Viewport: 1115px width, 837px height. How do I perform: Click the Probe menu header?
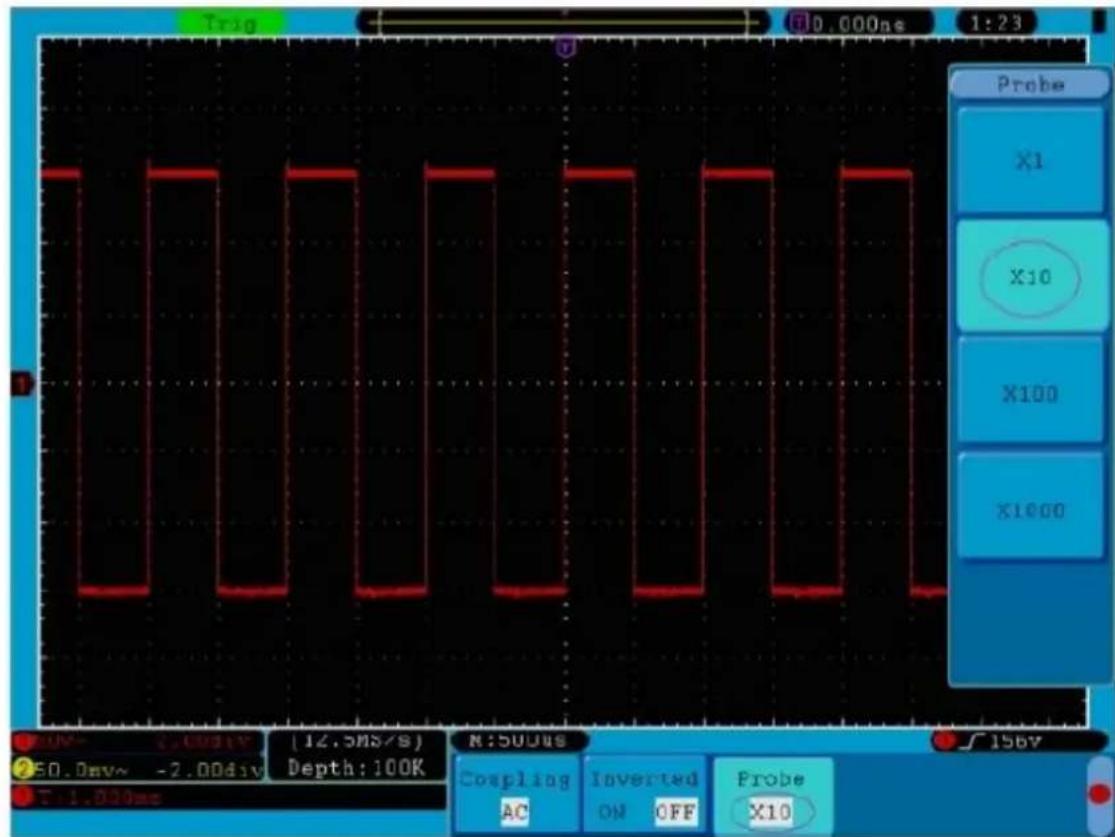click(1030, 85)
